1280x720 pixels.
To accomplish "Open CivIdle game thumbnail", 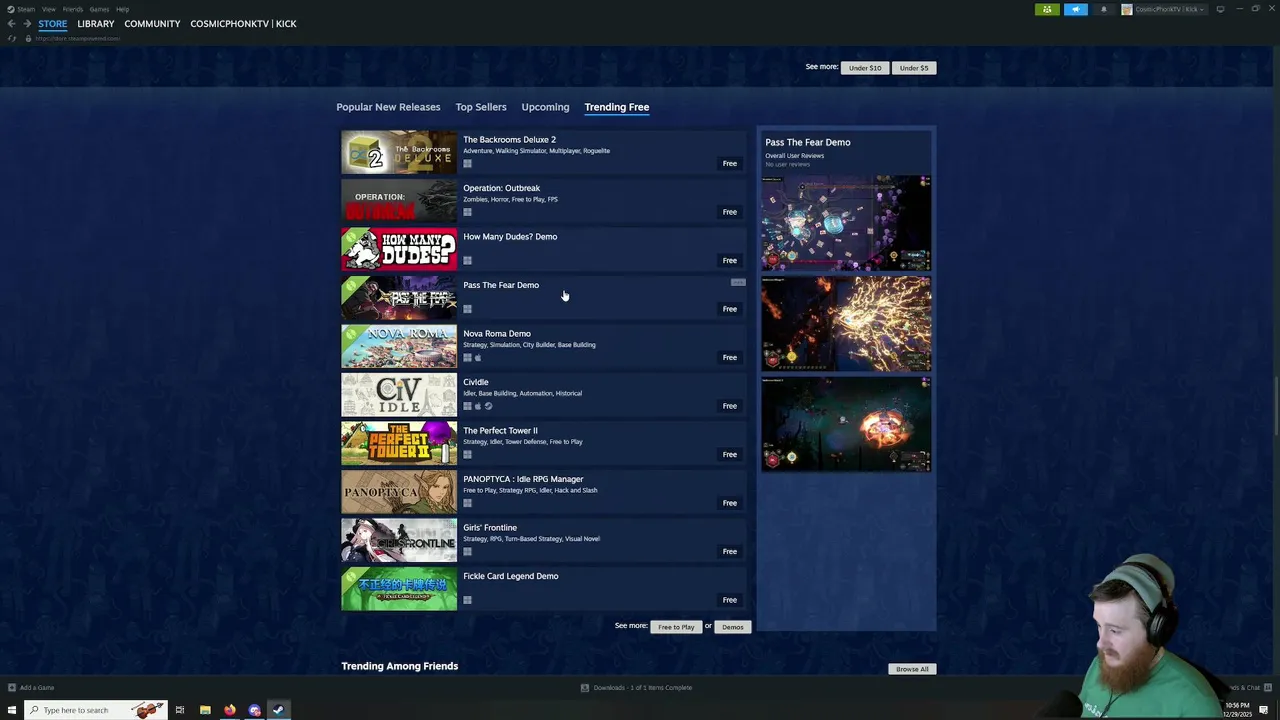I will (x=399, y=395).
